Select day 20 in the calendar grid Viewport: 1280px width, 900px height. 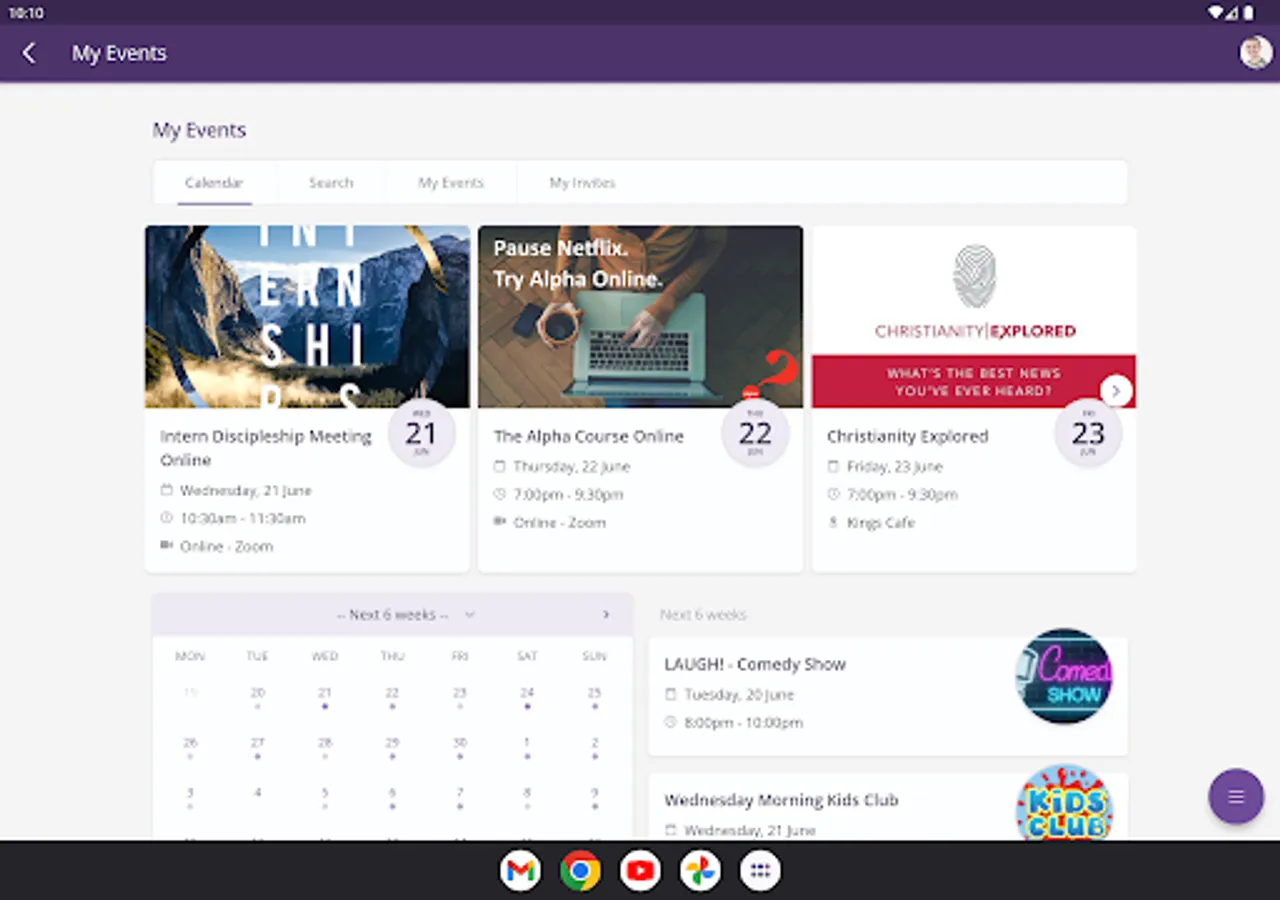tap(257, 693)
